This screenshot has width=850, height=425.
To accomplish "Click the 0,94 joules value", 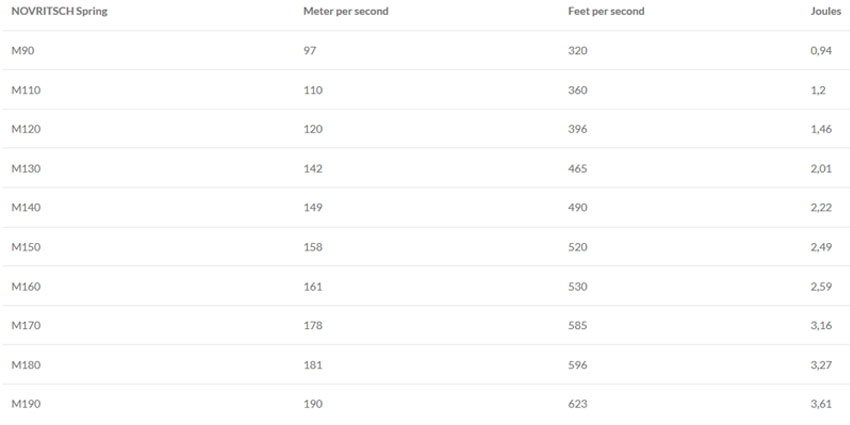I will 821,50.
